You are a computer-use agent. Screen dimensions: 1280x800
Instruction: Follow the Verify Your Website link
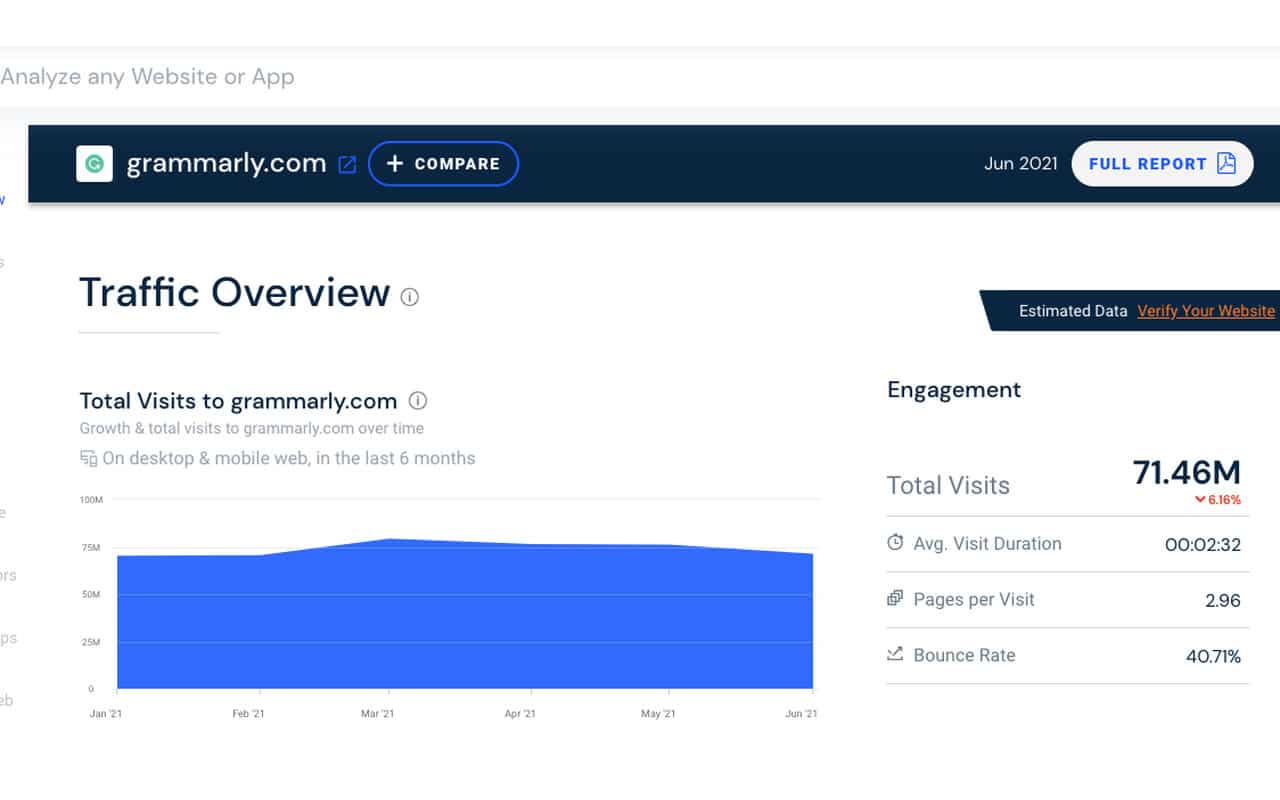point(1206,311)
